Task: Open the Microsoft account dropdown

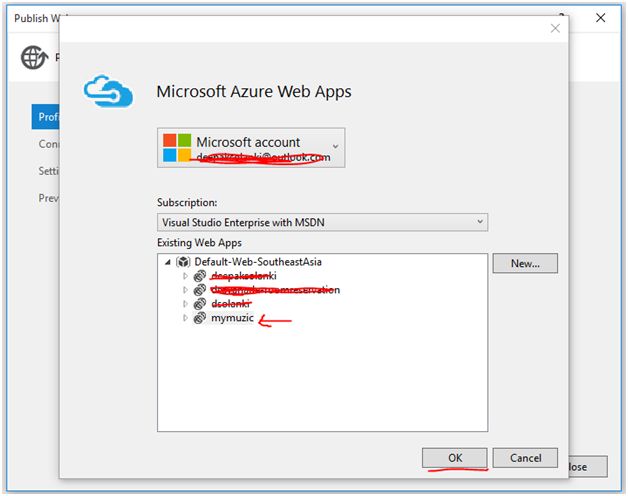Action: (x=251, y=148)
